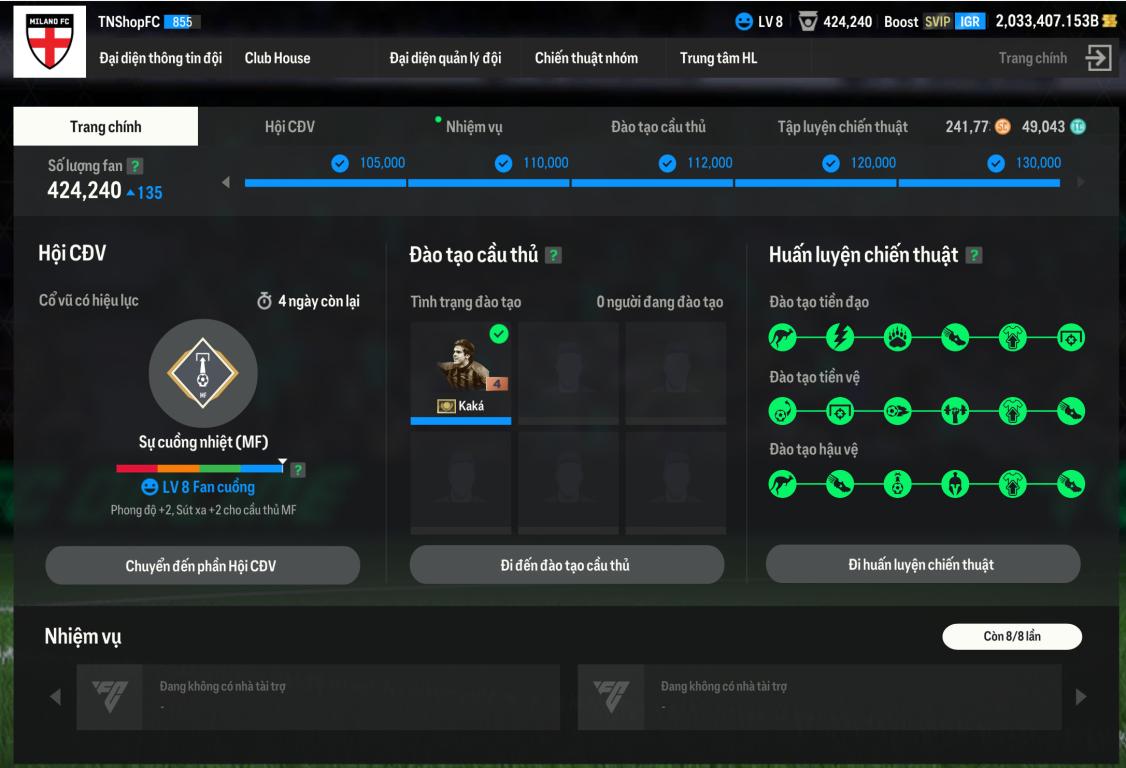Screen dimensions: 1126x768
Task: Switch to the Hội CĐV tab
Action: (x=289, y=127)
